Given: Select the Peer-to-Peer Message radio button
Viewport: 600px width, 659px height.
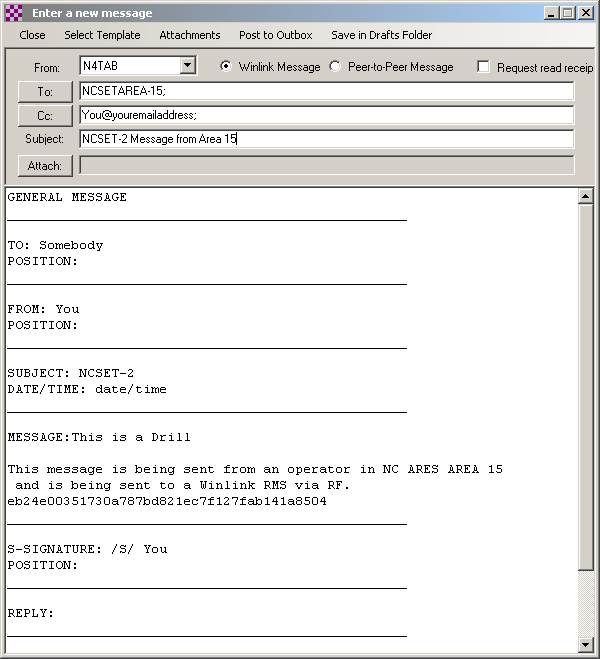Looking at the screenshot, I should coord(335,66).
